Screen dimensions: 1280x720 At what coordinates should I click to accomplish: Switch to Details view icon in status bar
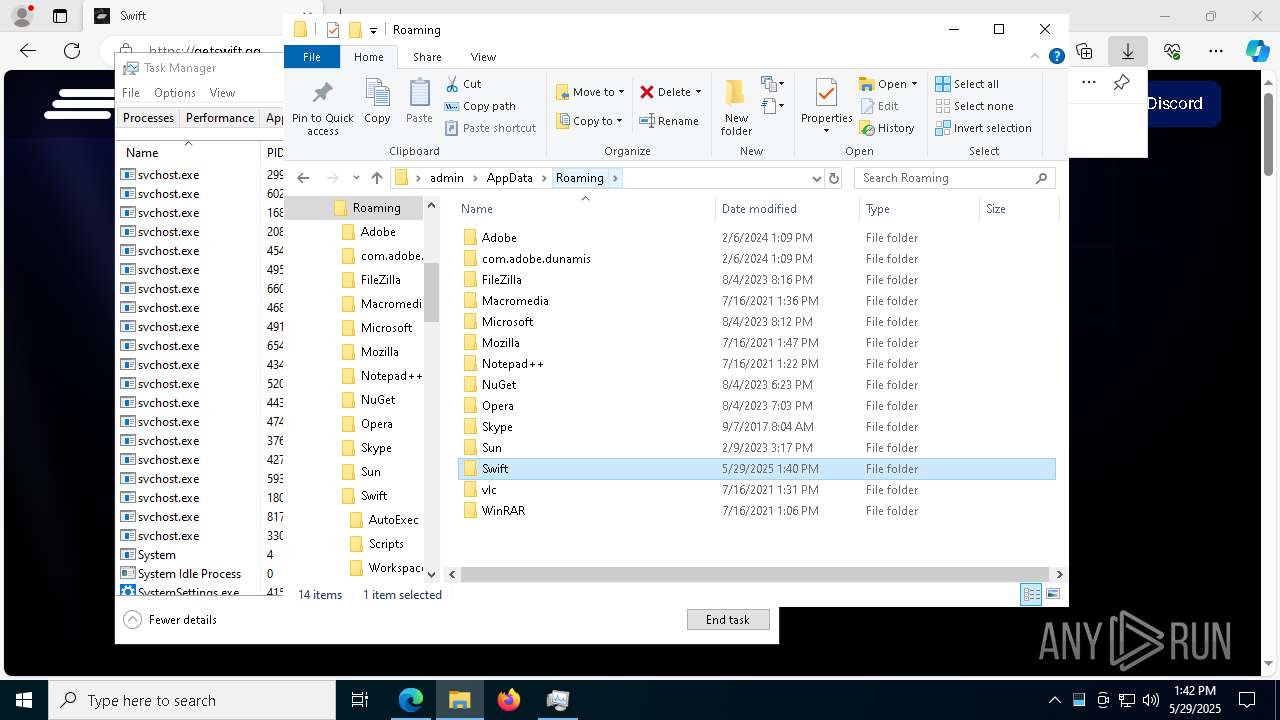tap(1031, 595)
